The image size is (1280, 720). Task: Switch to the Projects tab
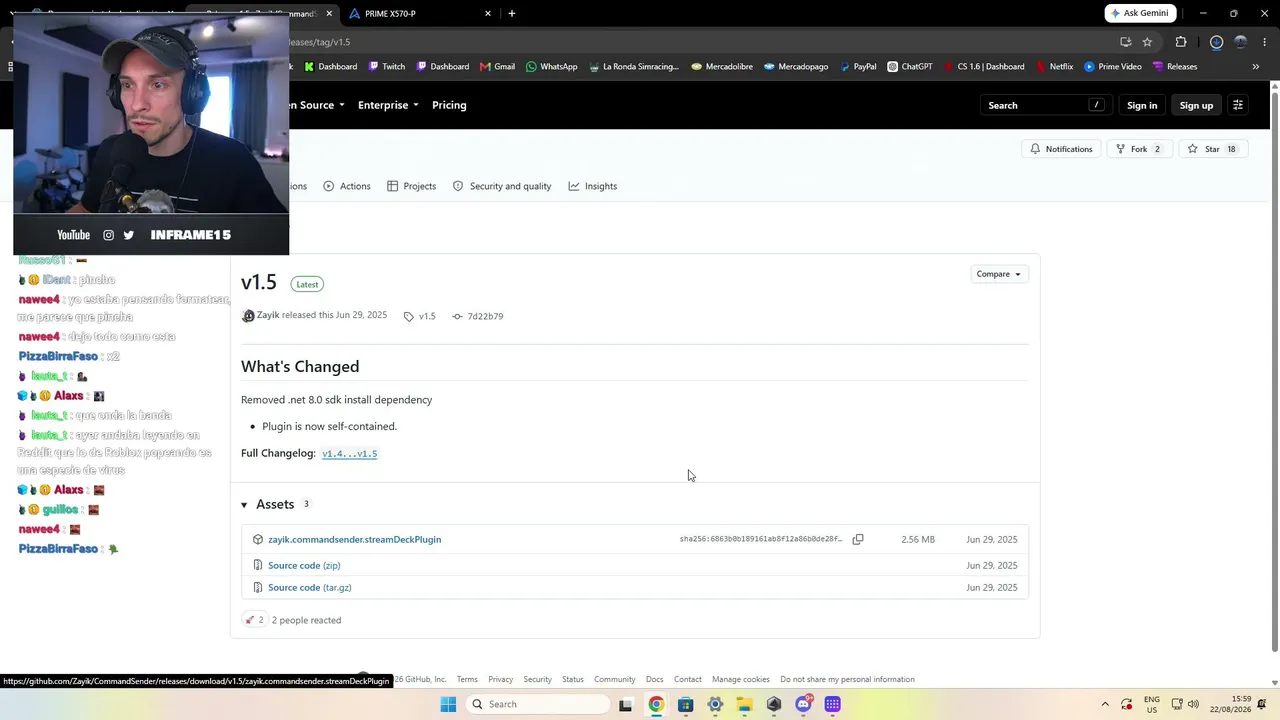(x=411, y=186)
